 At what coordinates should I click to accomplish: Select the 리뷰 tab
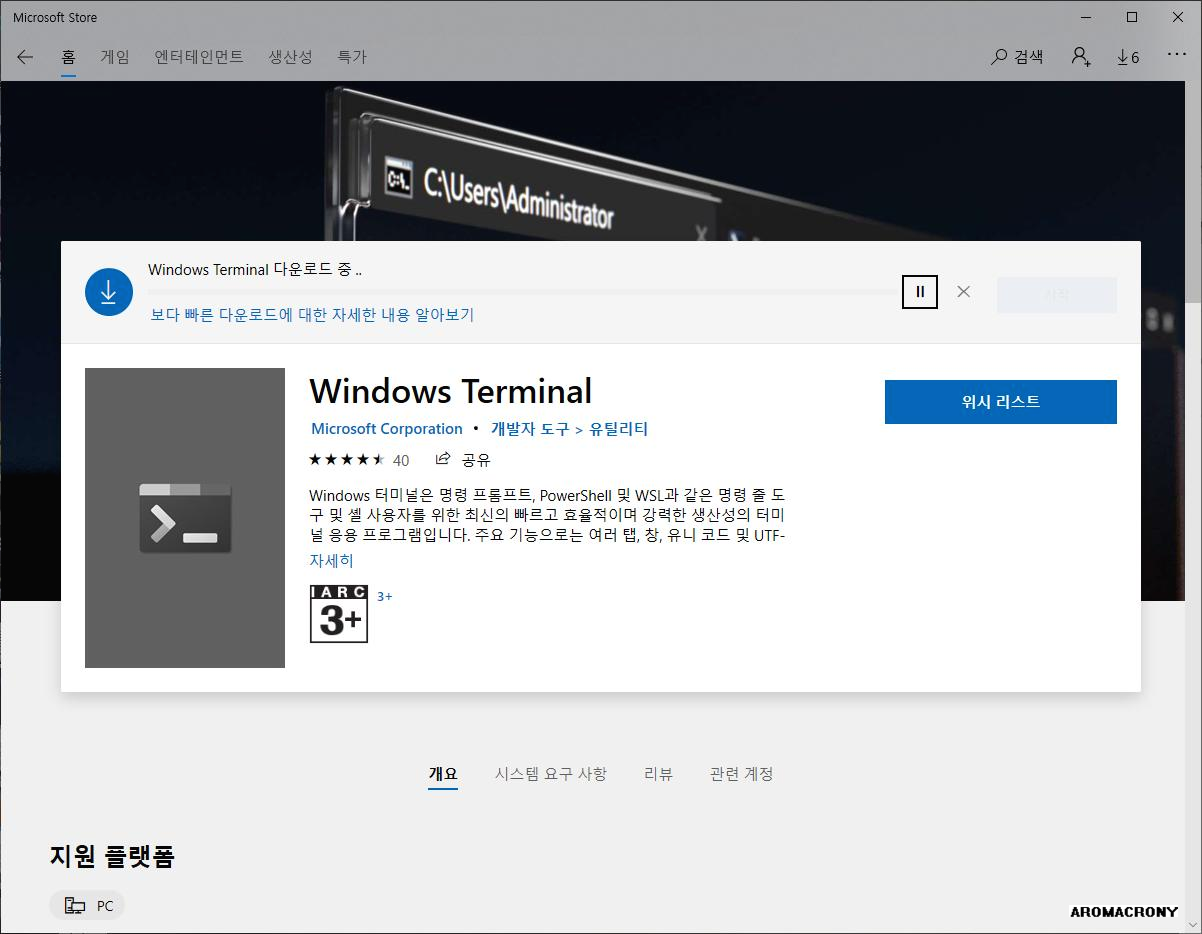pos(658,774)
